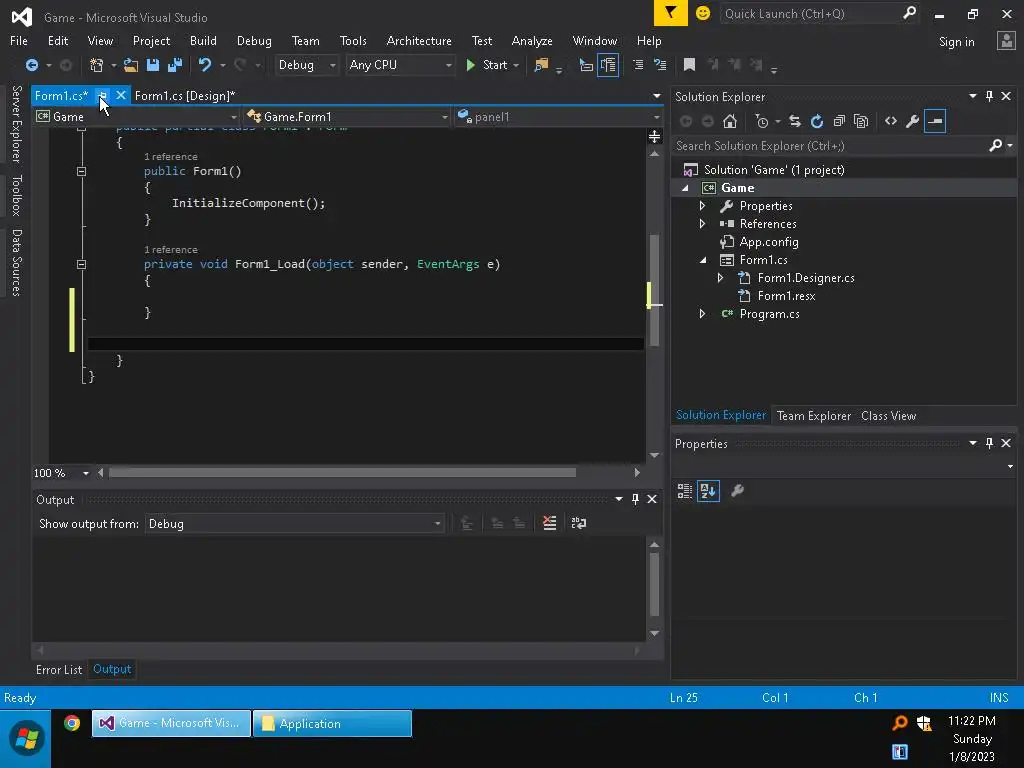Switch to Form1.cs [Design] tab
Viewport: 1024px width, 768px height.
(185, 96)
